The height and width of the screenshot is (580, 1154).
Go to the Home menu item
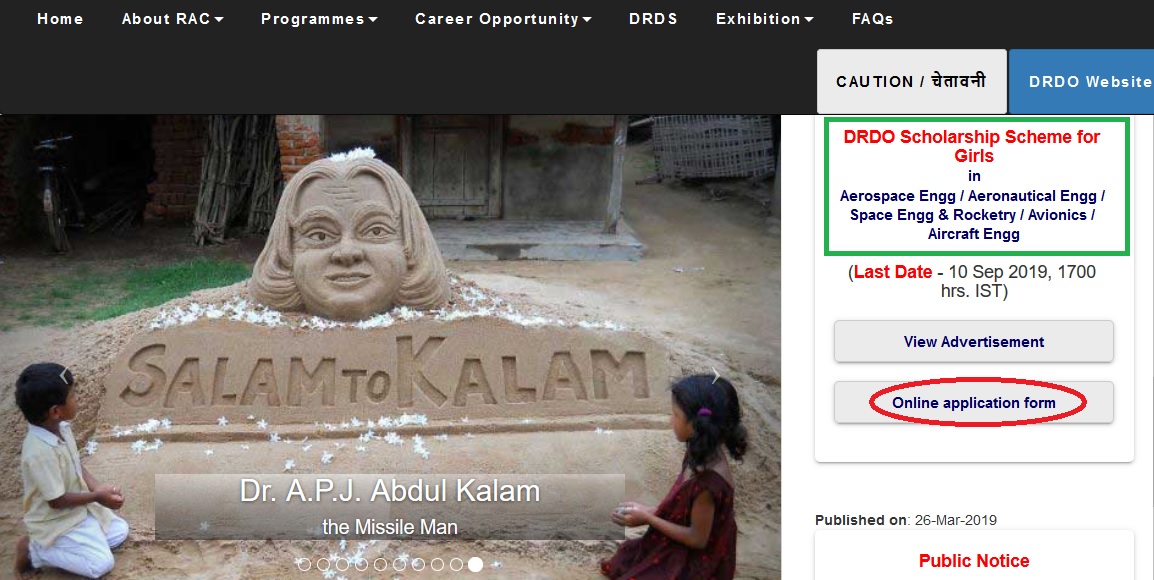point(60,19)
